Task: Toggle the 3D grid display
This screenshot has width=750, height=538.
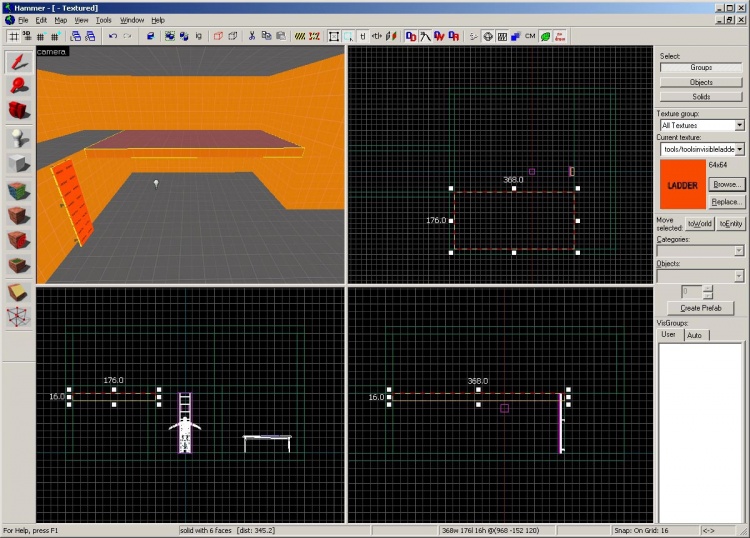Action: 27,36
